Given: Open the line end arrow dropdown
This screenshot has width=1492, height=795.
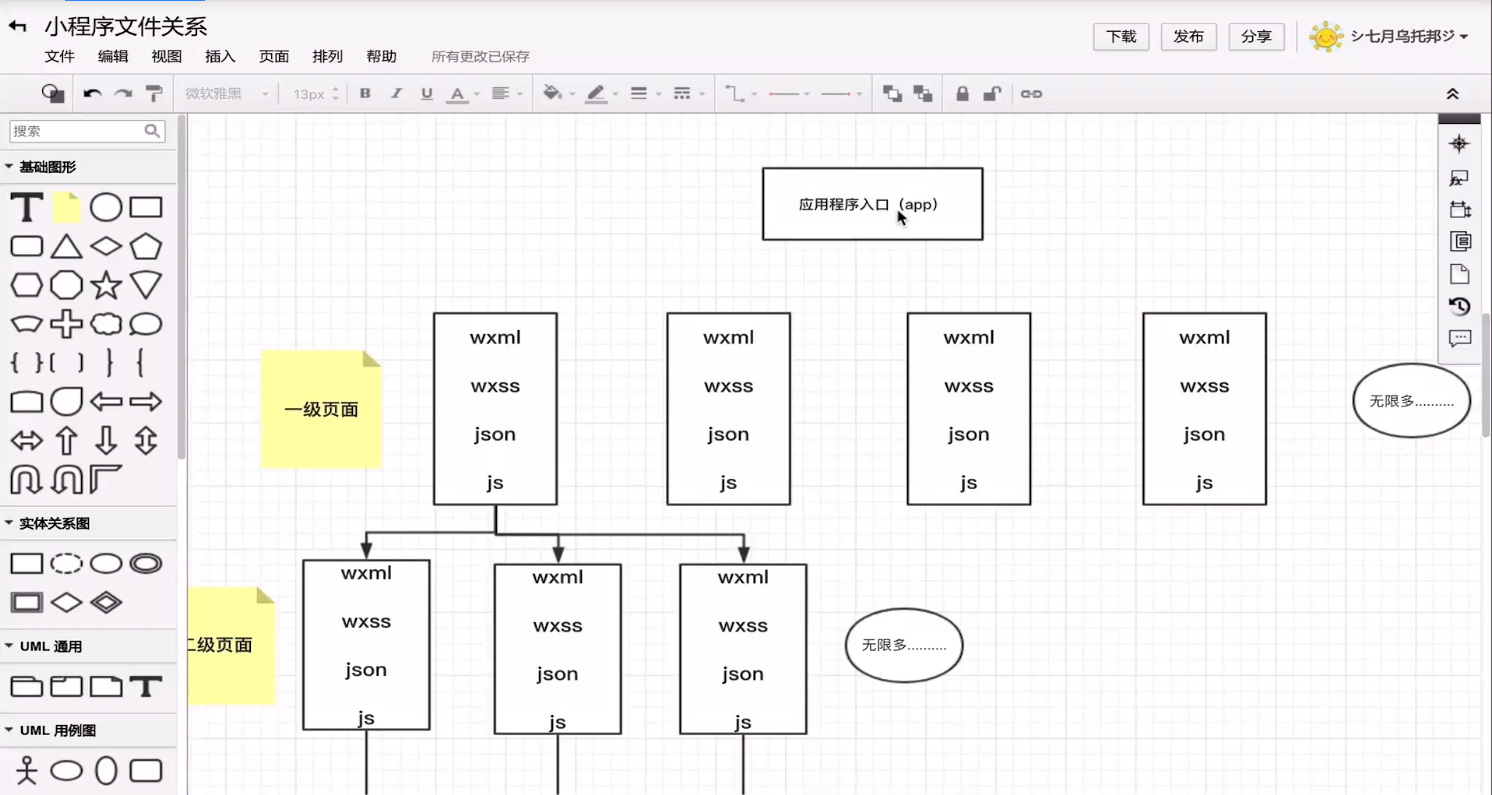Looking at the screenshot, I should (841, 94).
